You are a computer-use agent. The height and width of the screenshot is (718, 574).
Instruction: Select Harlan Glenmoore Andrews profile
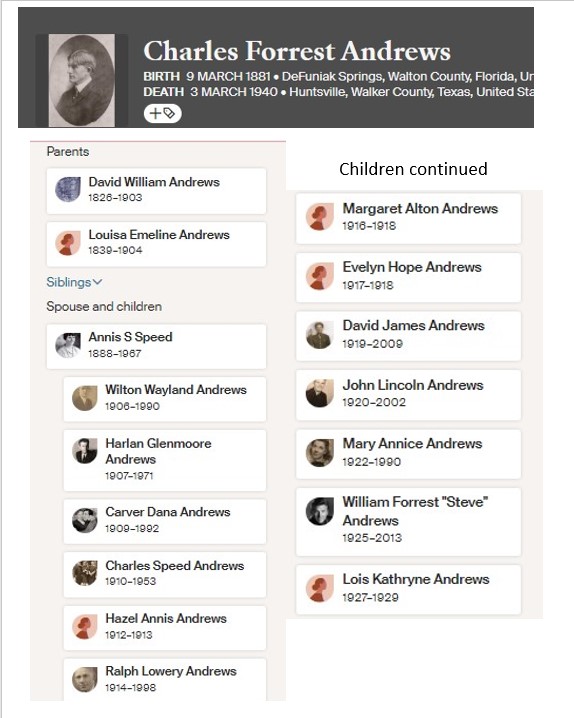point(165,460)
